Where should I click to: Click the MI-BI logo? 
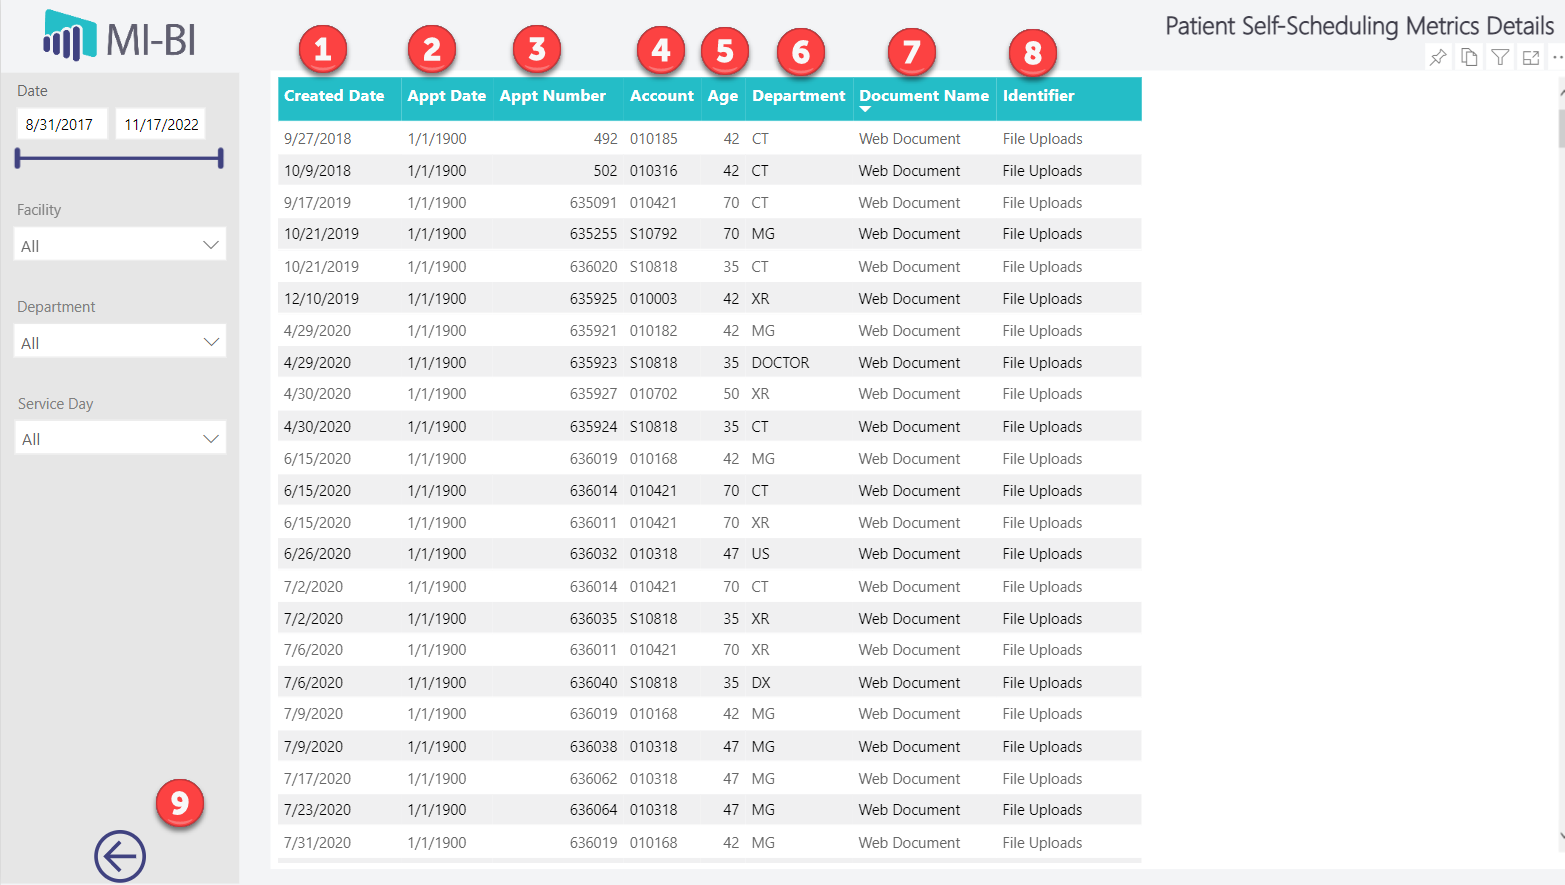119,37
